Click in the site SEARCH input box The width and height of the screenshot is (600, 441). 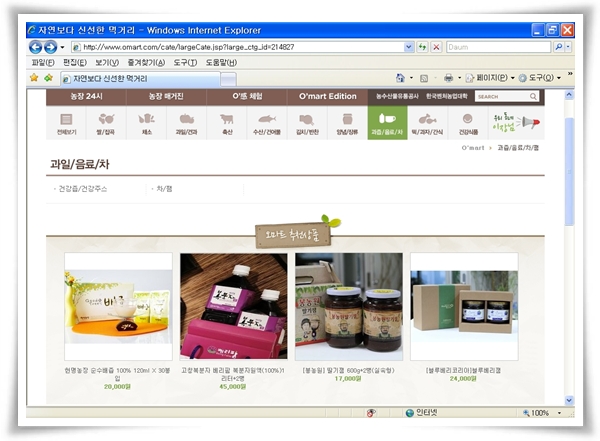pos(500,97)
